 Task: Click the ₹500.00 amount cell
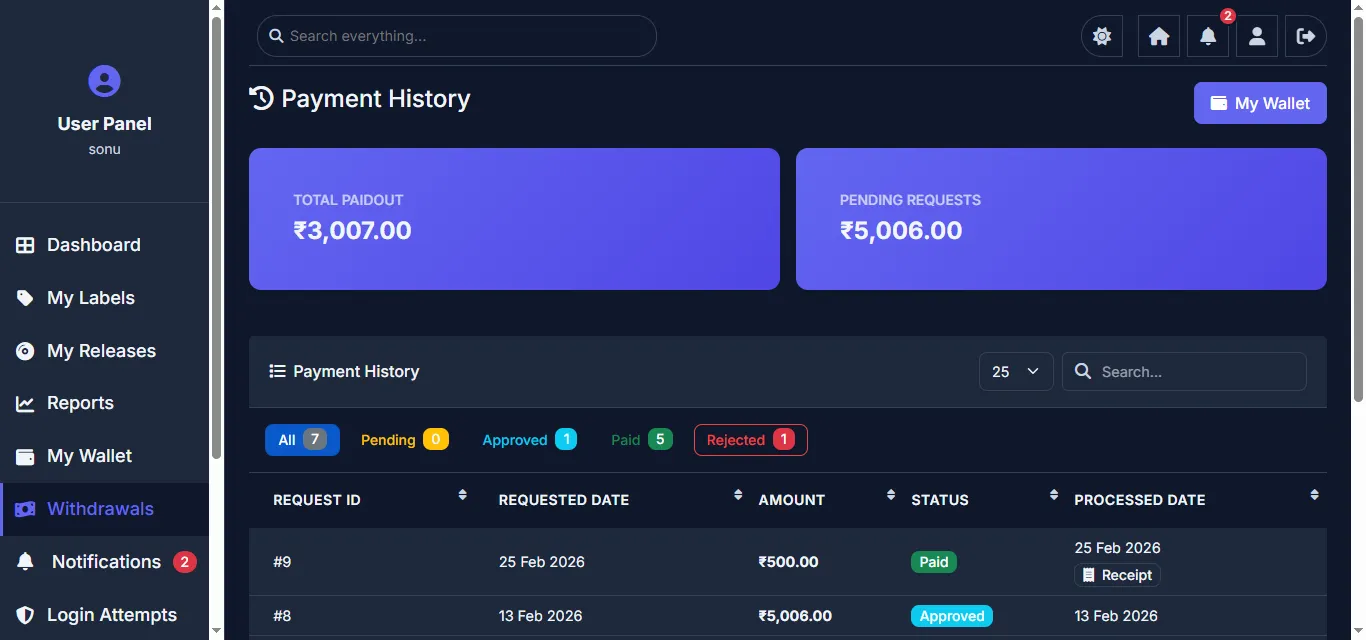coord(788,562)
